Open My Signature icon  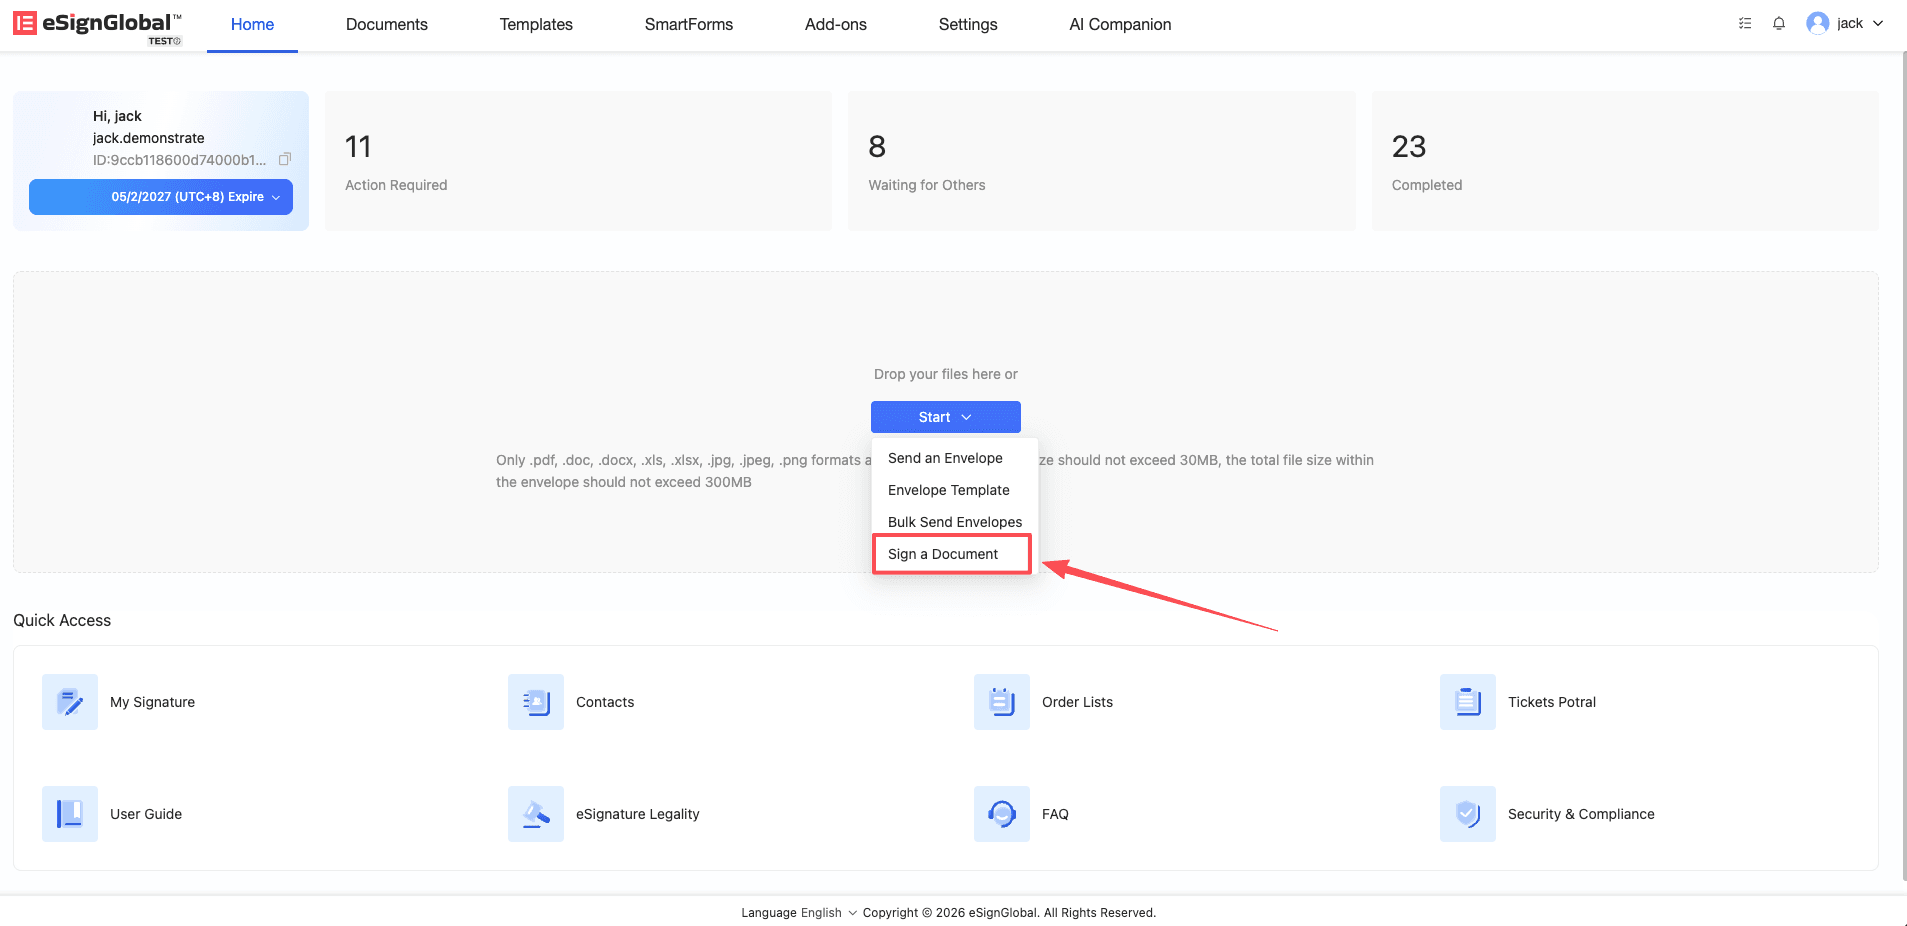tap(70, 702)
